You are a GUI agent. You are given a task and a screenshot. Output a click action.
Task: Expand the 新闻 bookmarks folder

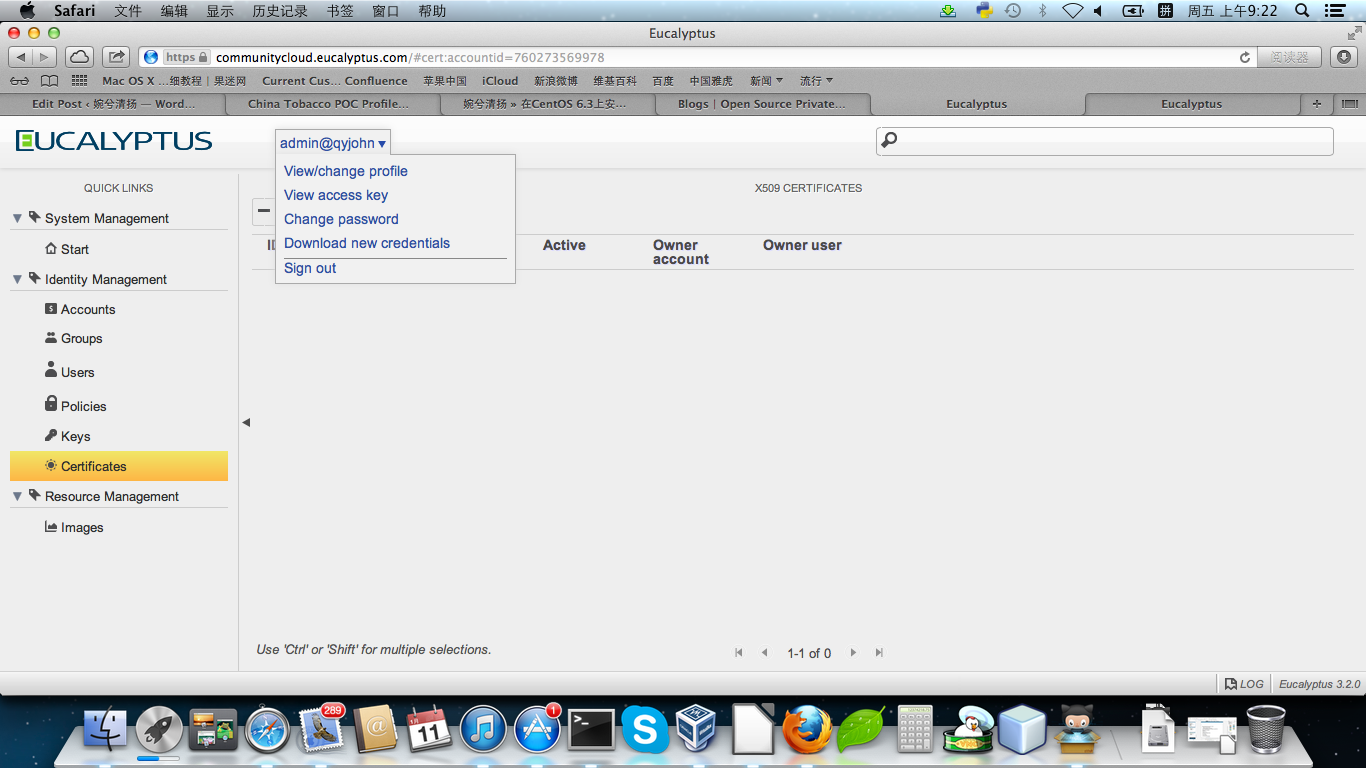[x=766, y=81]
